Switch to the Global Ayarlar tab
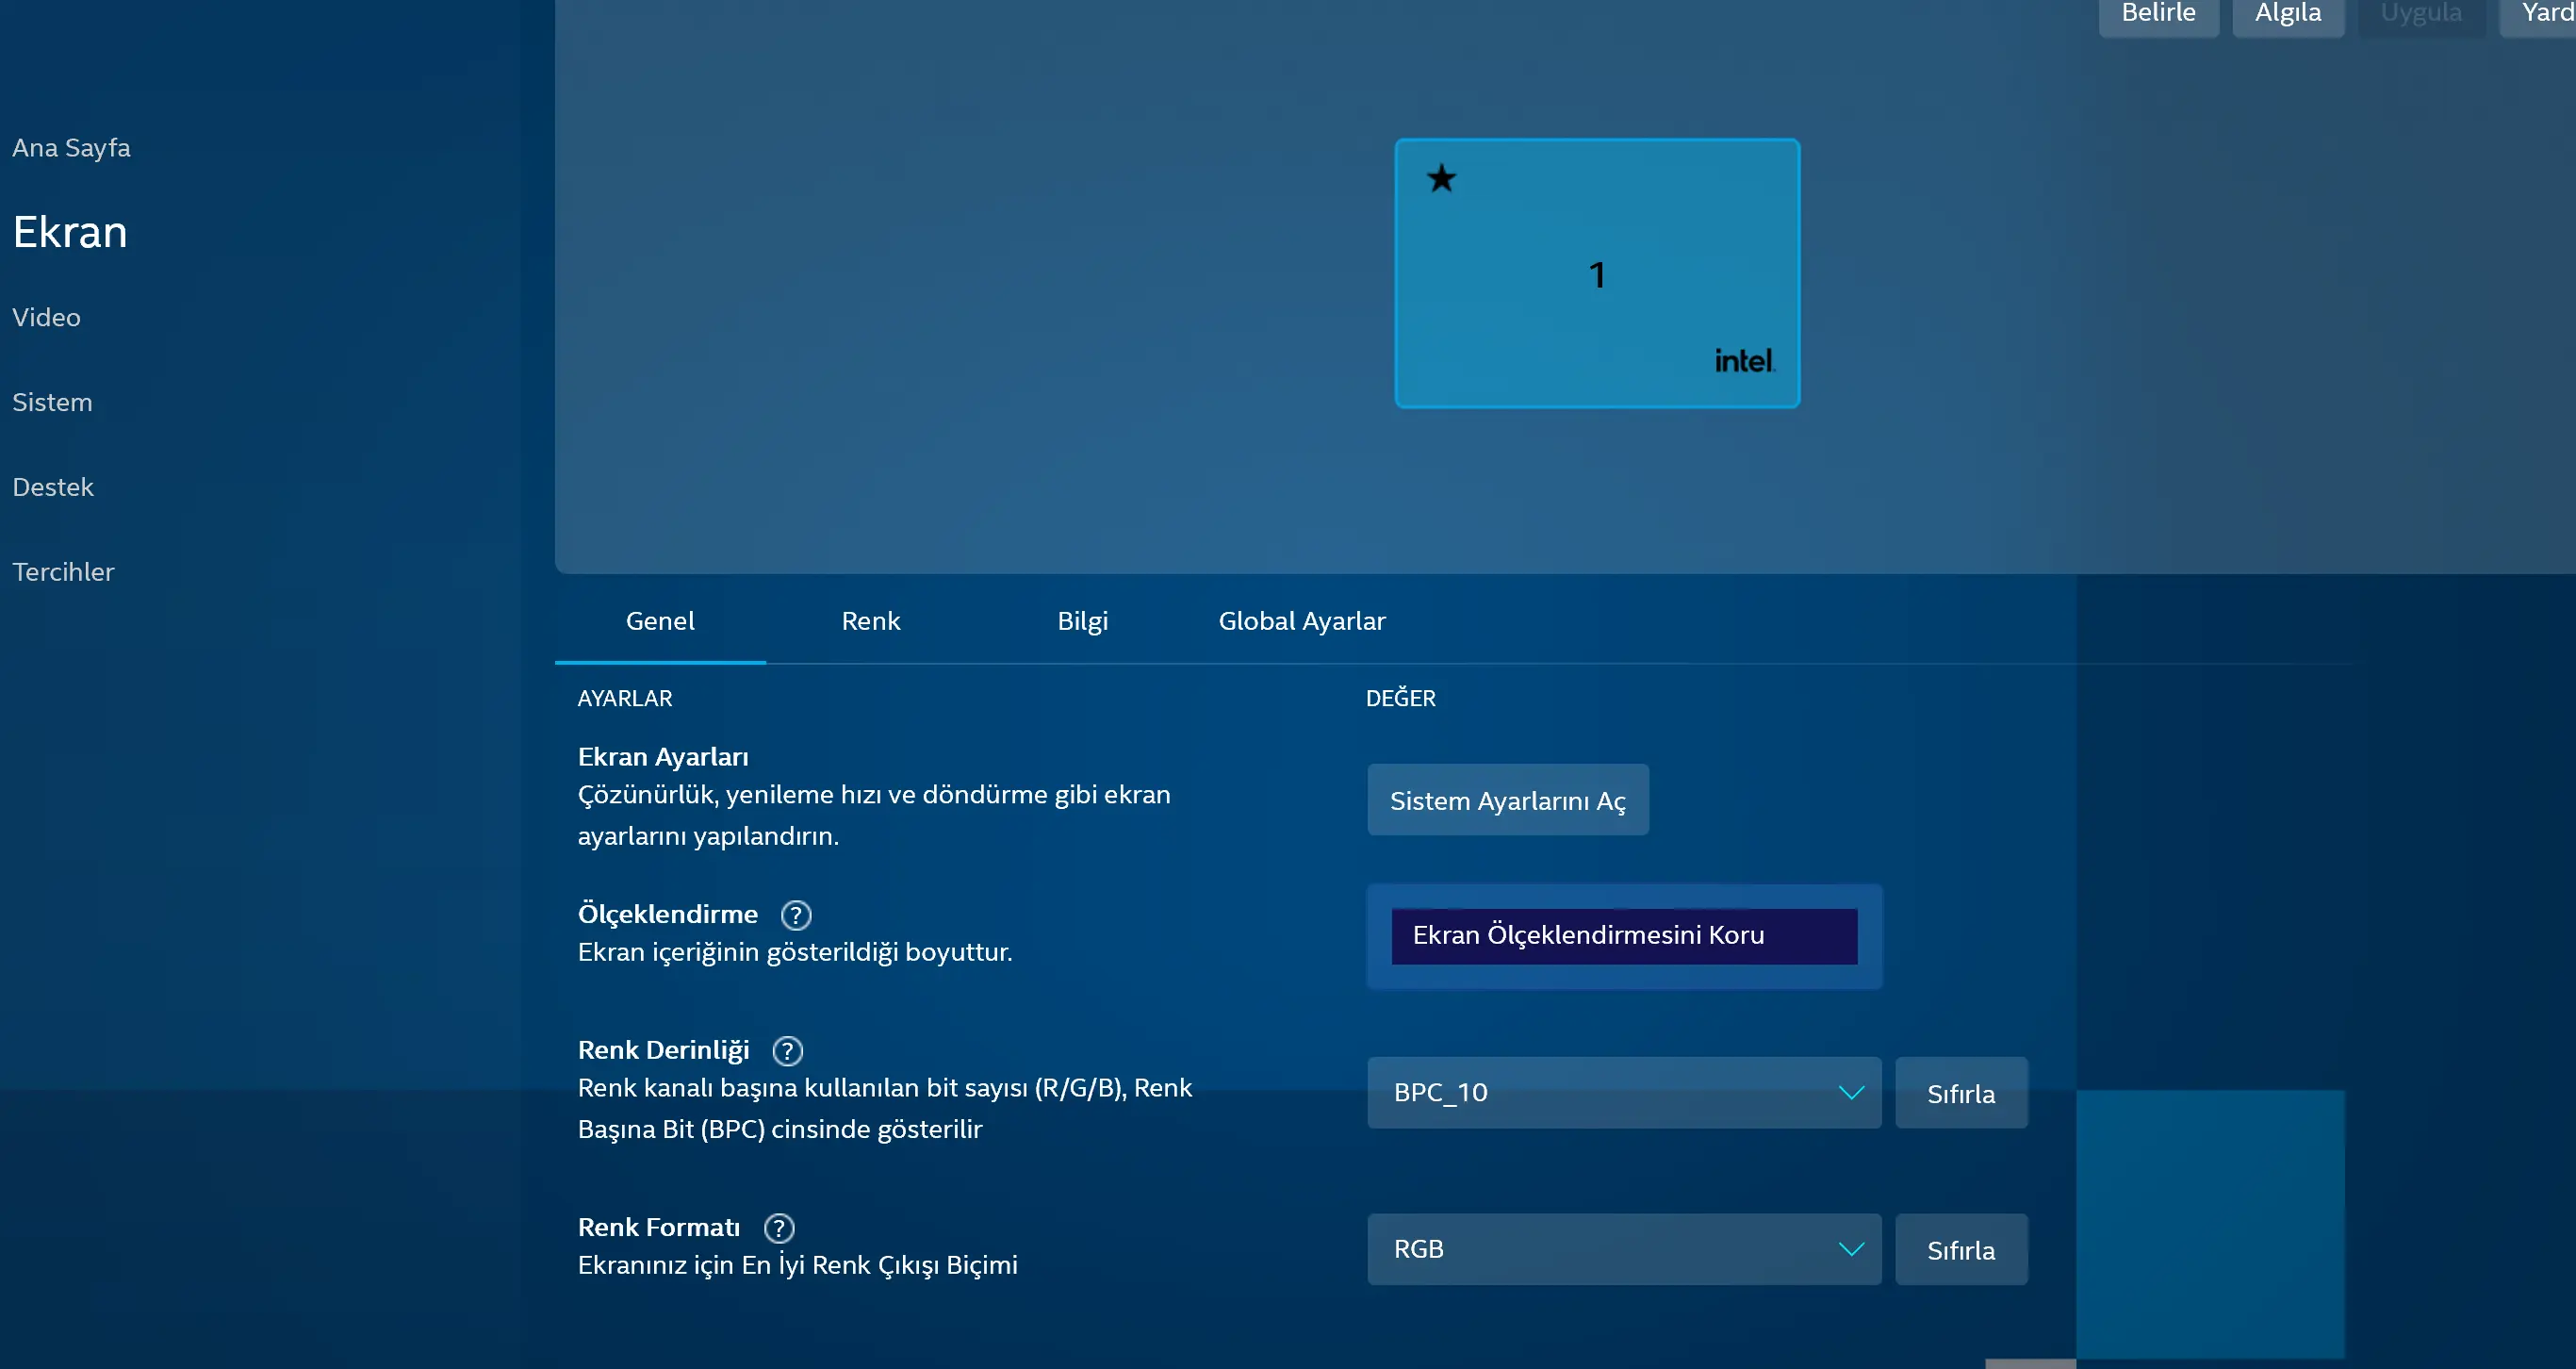 tap(1302, 621)
